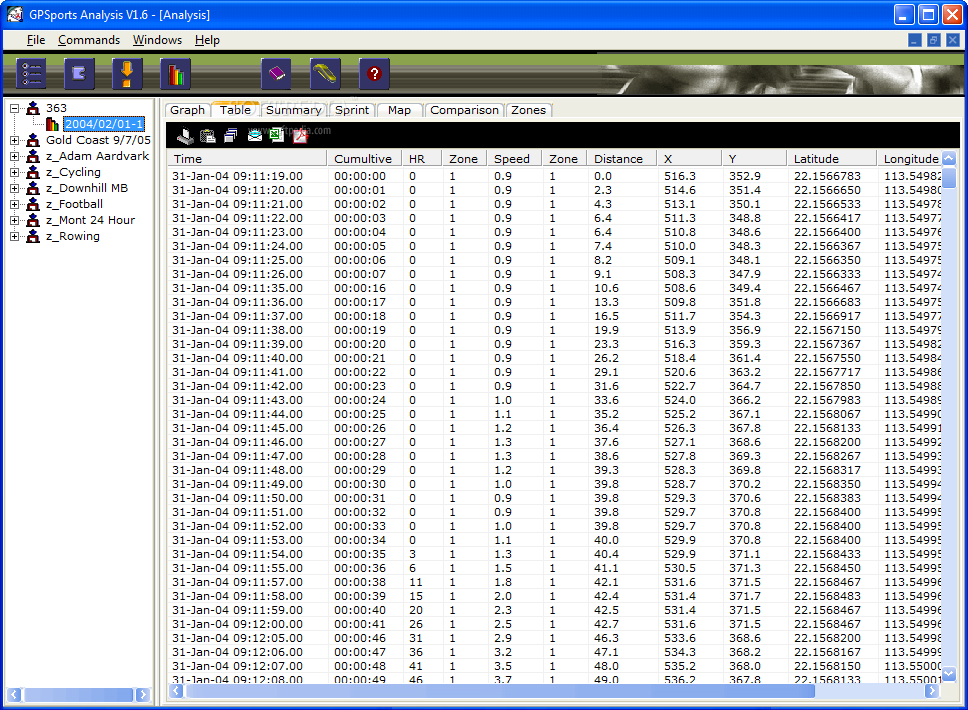Screen dimensions: 968x710
Task: Expand the z_Cycling node
Action: click(x=14, y=172)
